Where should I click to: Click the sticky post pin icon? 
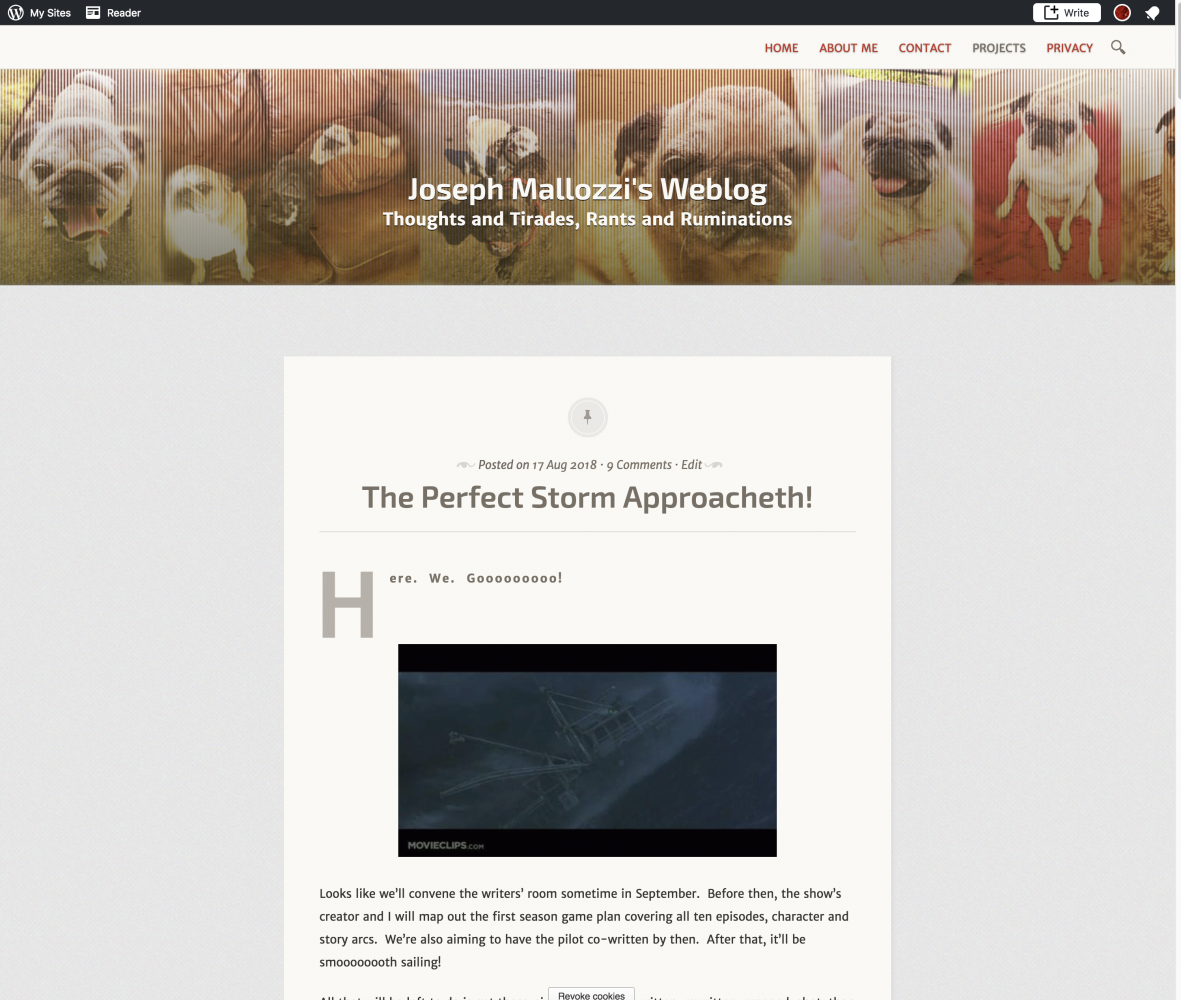tap(587, 417)
